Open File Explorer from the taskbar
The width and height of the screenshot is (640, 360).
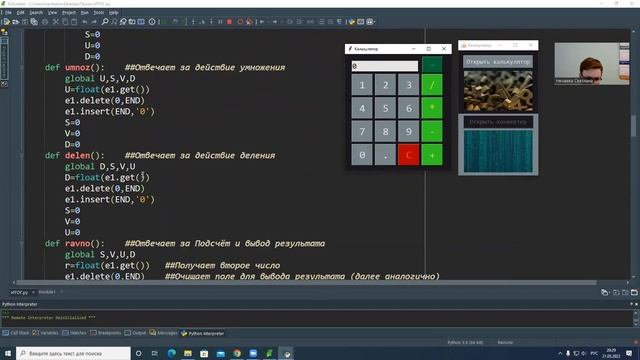188,353
